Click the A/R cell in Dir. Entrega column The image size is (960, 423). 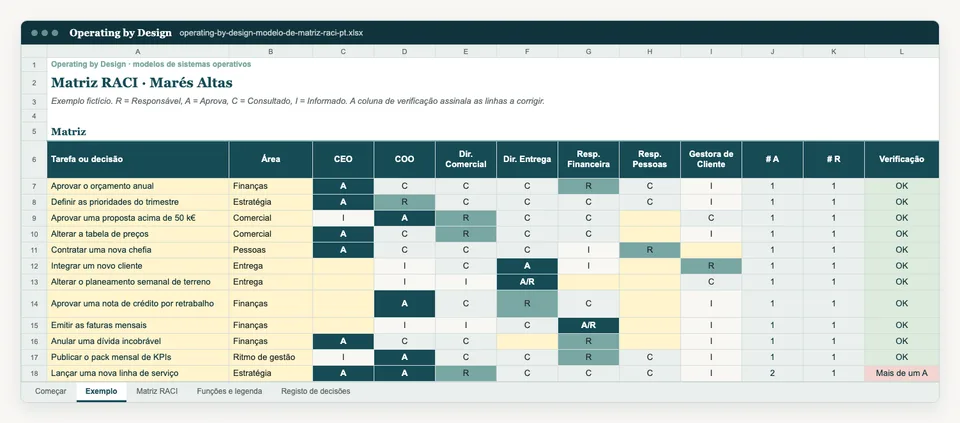click(527, 282)
